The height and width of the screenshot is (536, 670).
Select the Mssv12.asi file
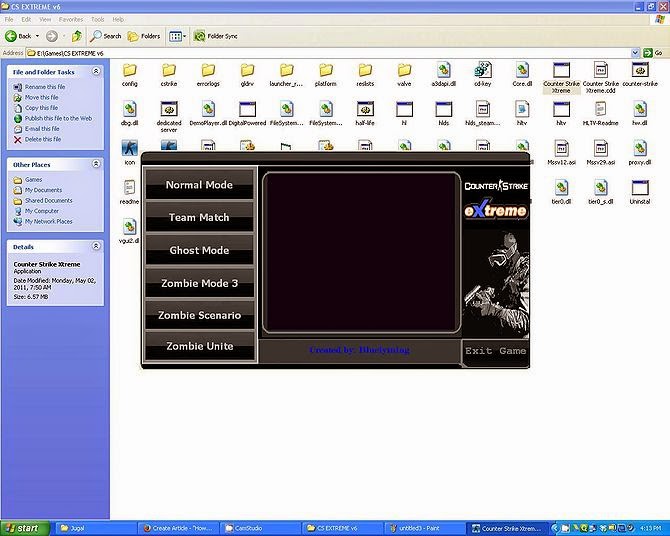pyautogui.click(x=561, y=153)
